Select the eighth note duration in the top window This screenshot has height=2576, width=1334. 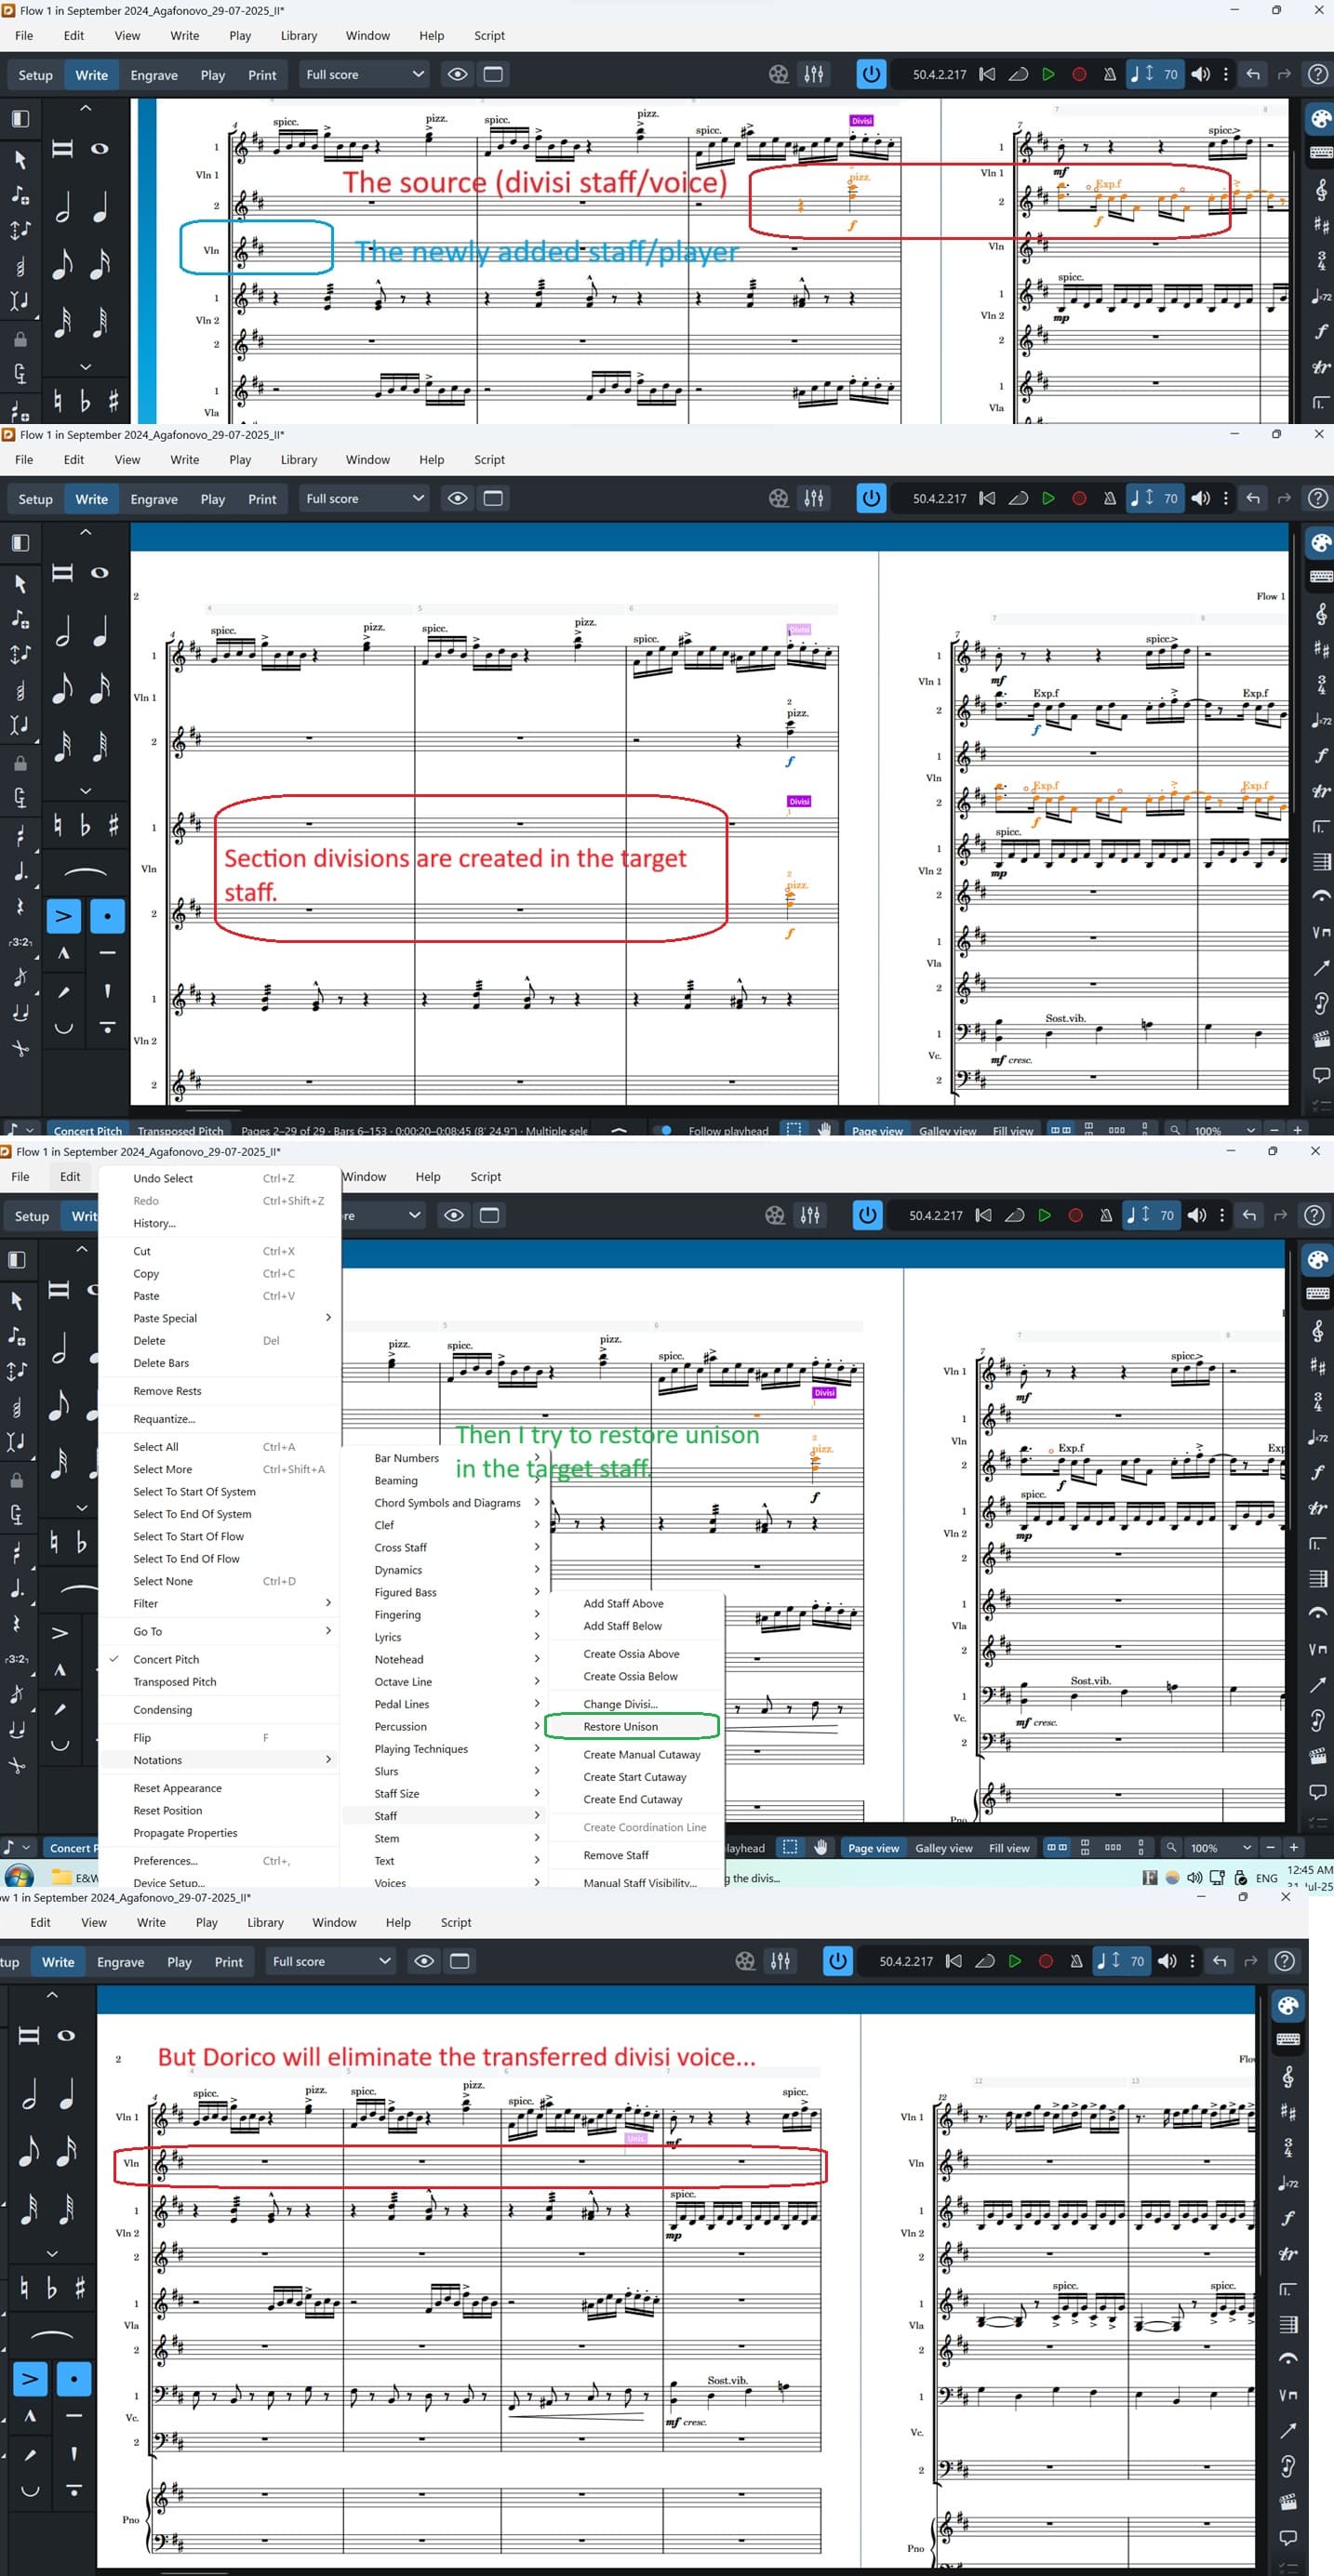point(62,264)
